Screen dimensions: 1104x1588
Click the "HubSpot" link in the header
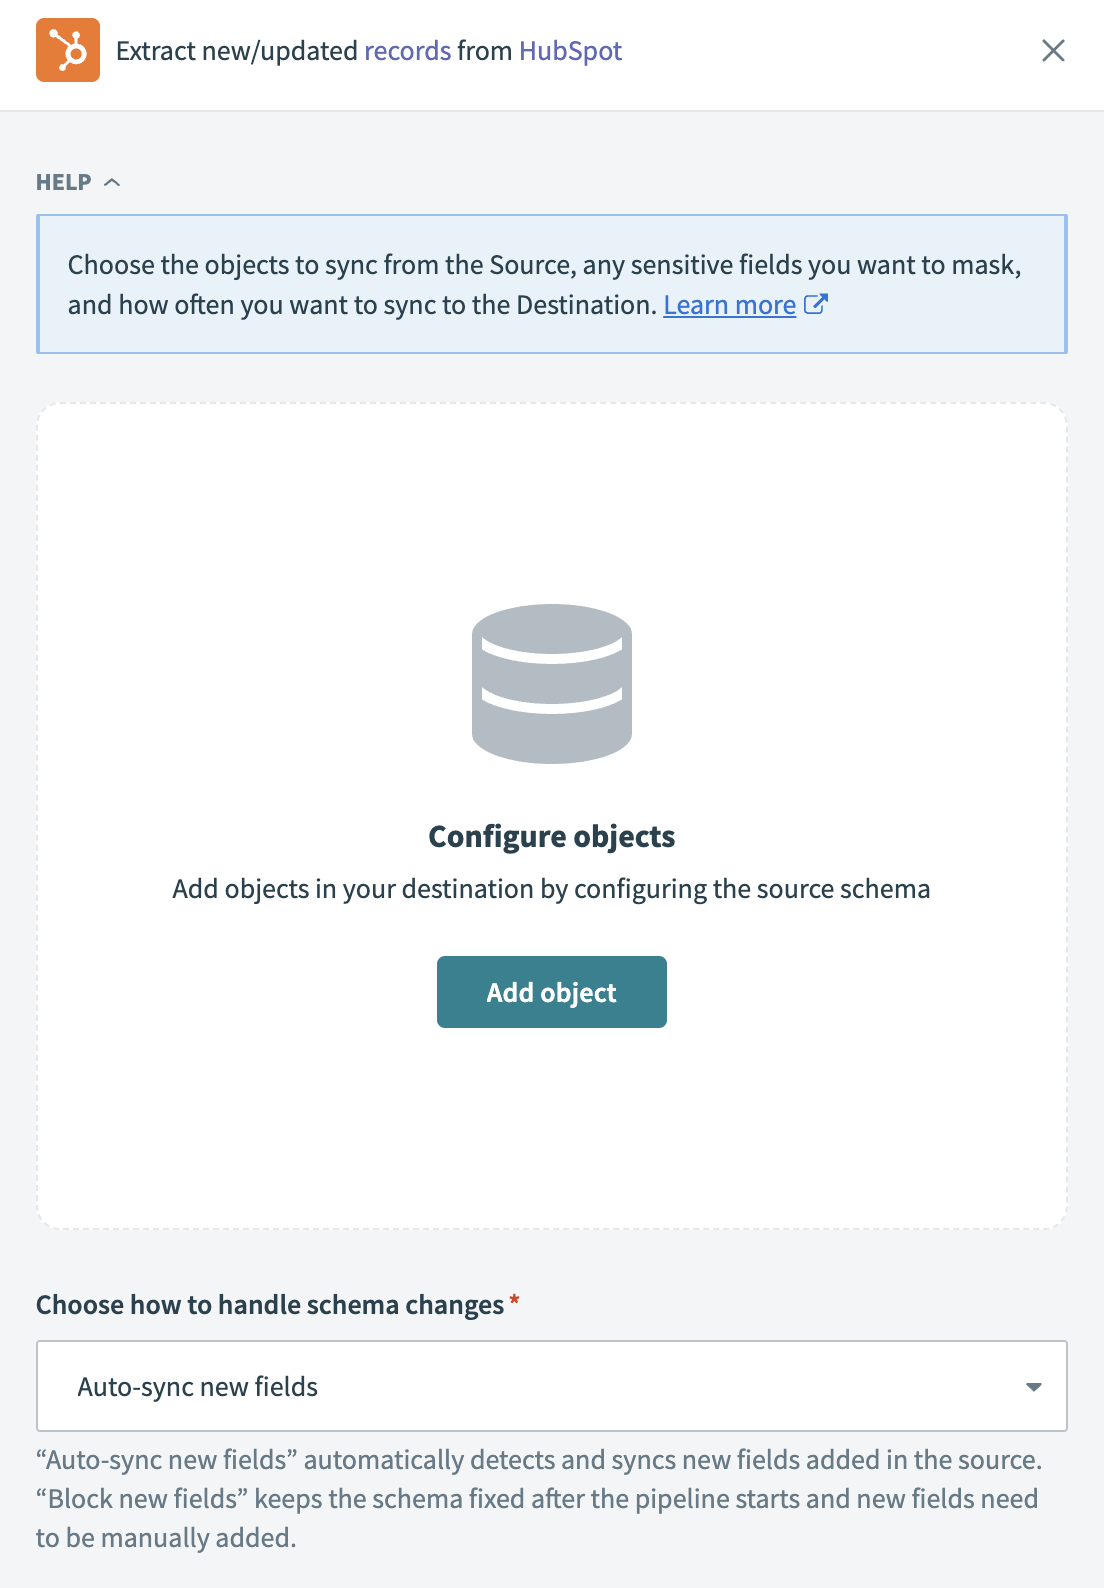point(570,51)
